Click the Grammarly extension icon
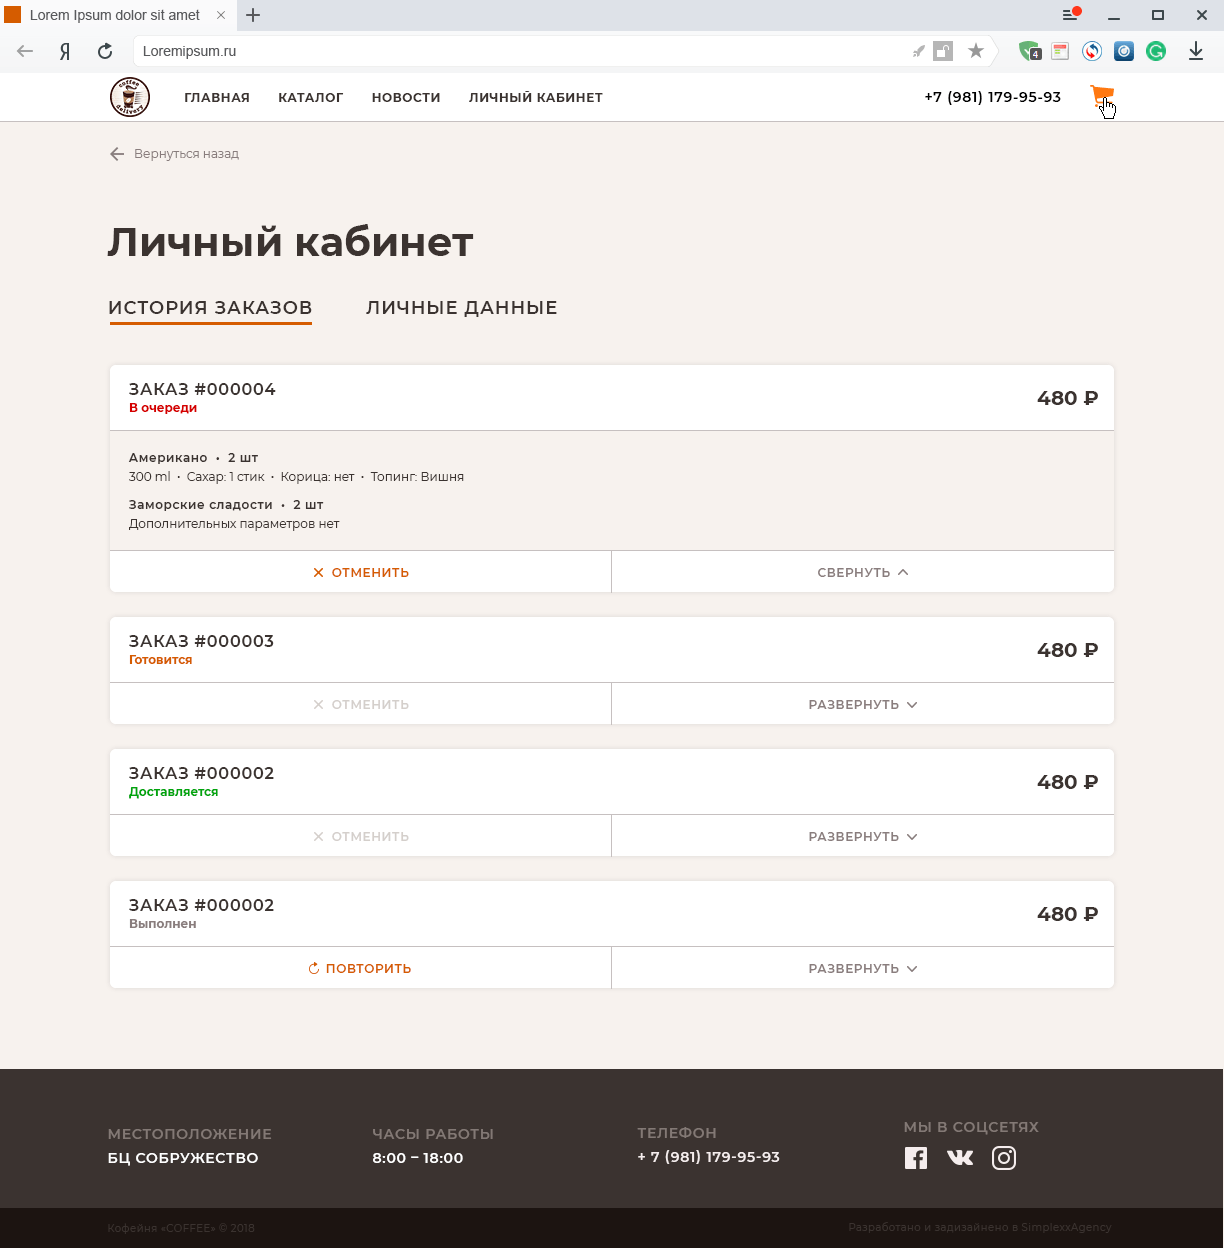The height and width of the screenshot is (1248, 1224). [x=1156, y=51]
